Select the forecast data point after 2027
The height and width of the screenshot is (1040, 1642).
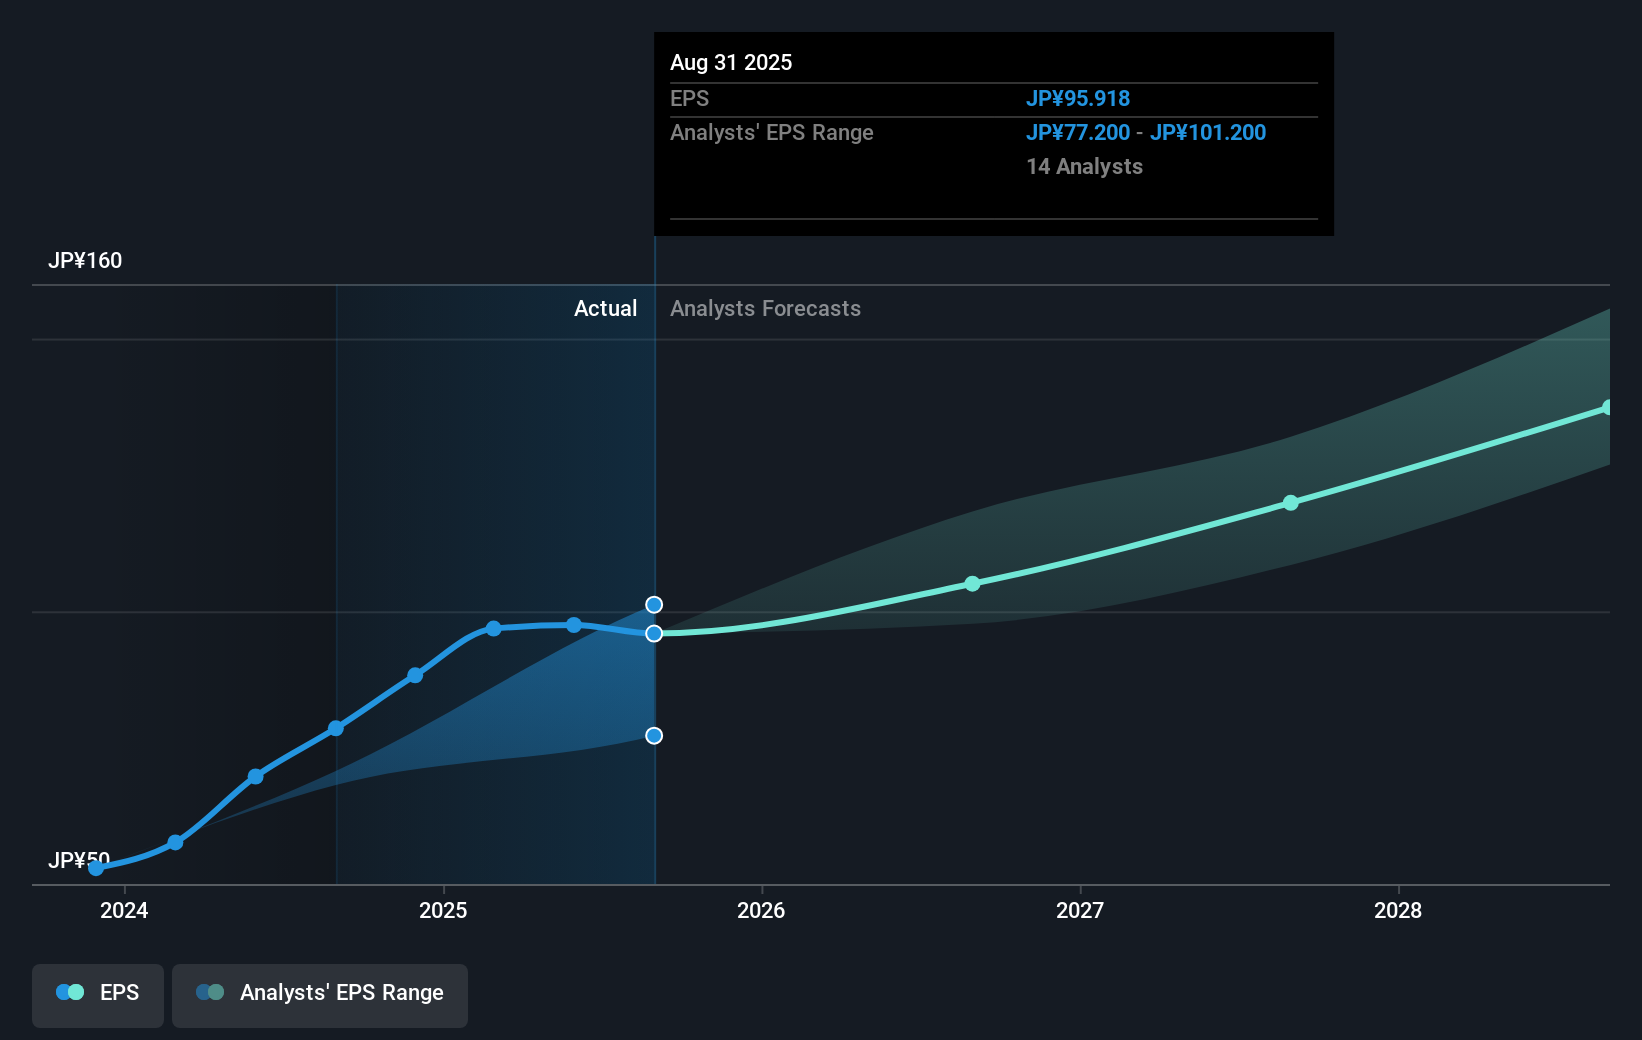(x=1291, y=504)
